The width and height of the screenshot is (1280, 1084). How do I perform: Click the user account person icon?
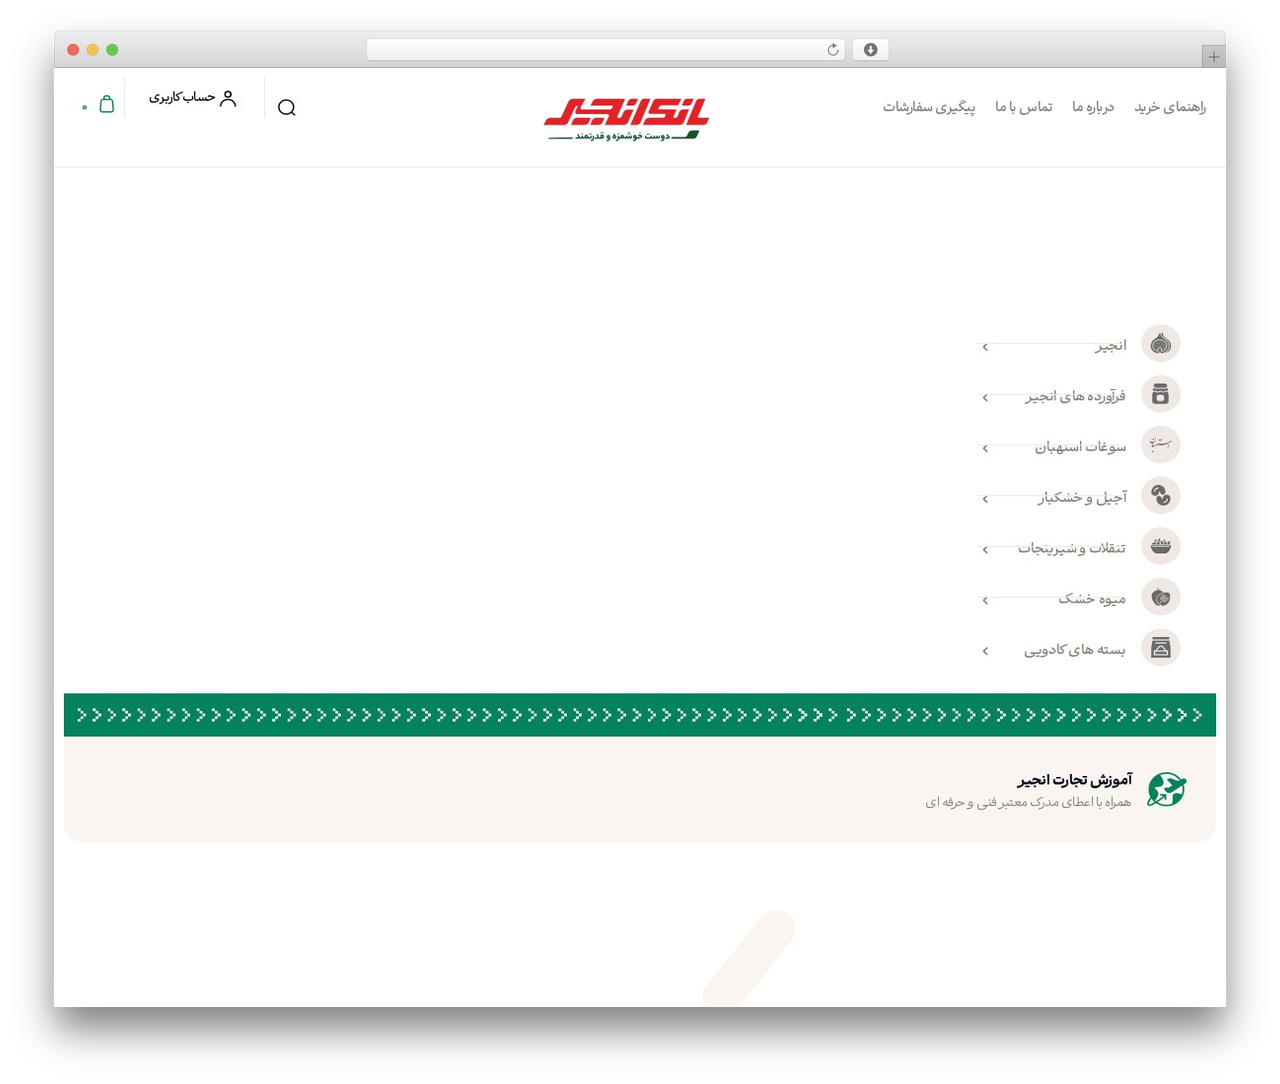(228, 98)
